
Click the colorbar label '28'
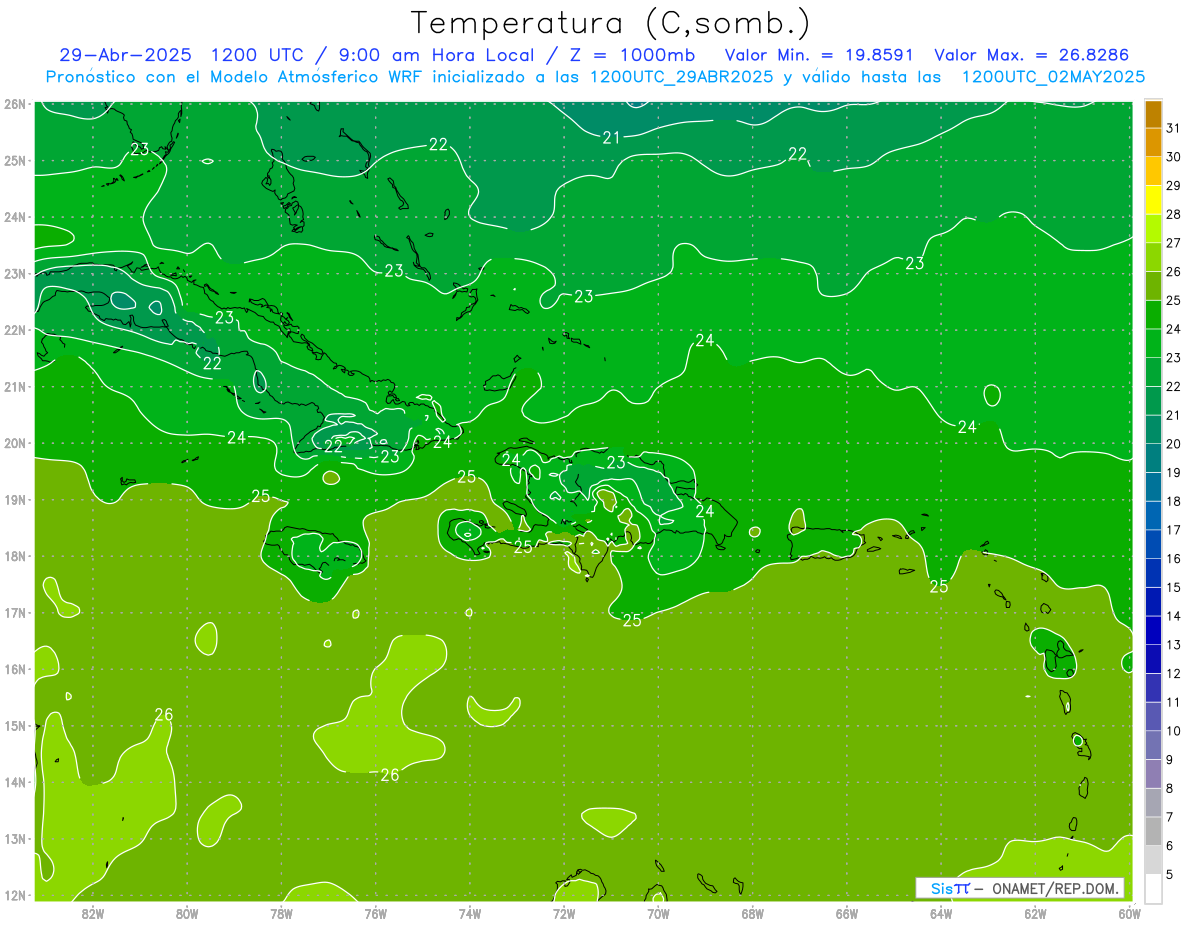1173,214
